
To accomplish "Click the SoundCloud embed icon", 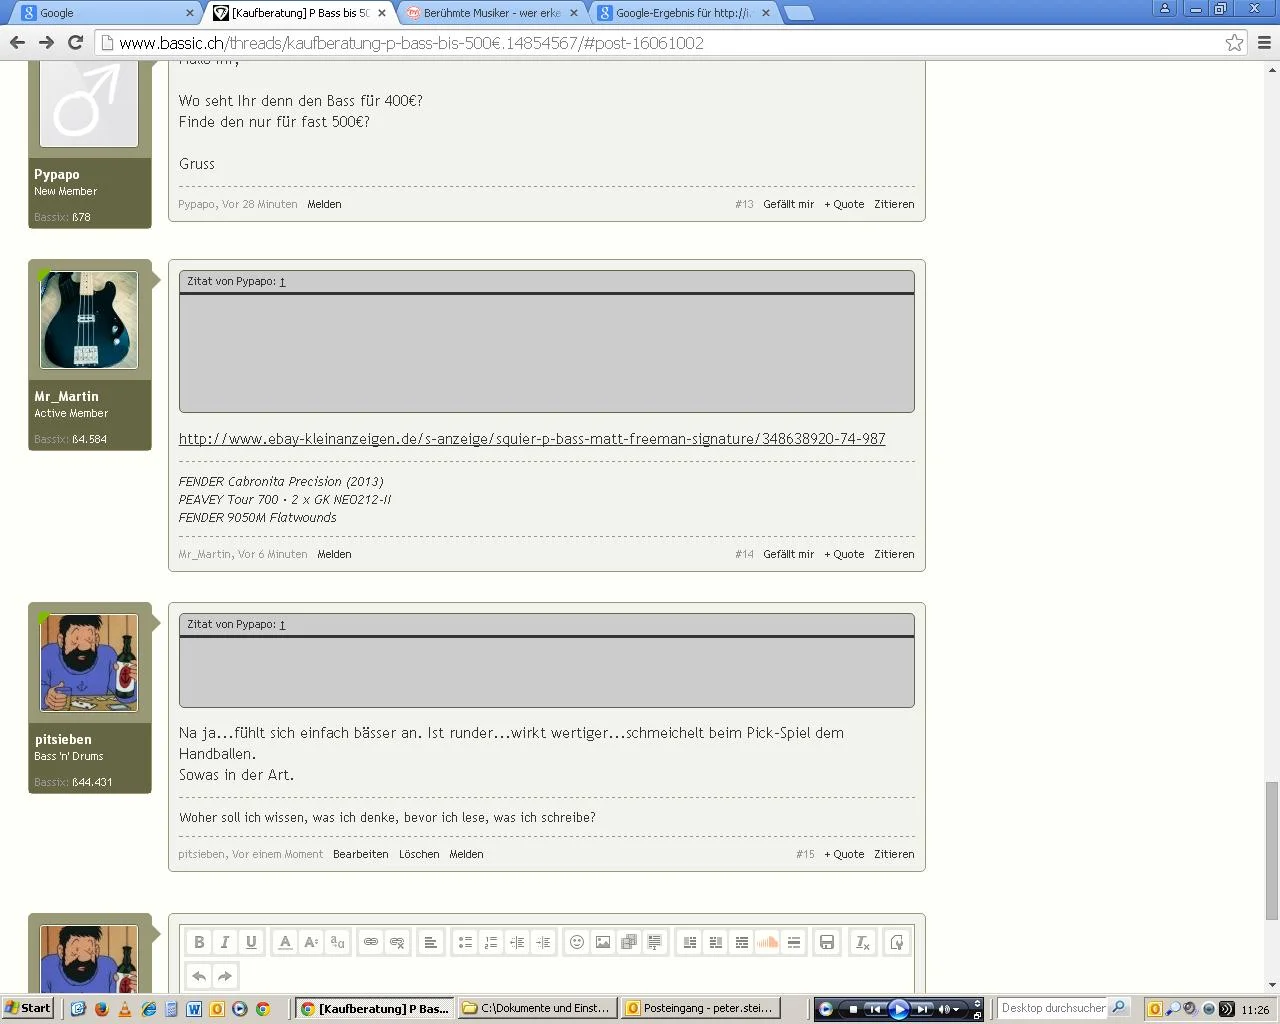I will point(767,942).
